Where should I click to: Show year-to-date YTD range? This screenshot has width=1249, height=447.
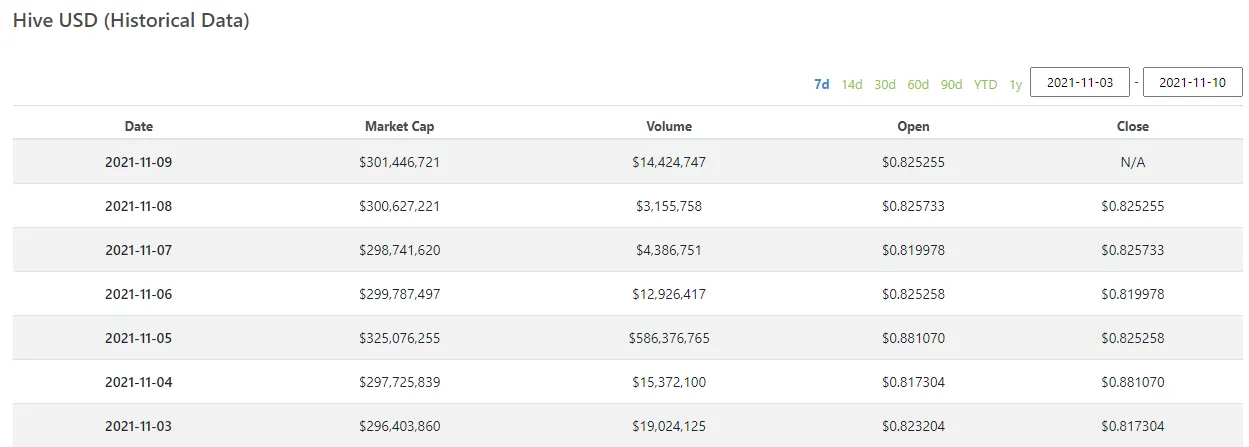point(985,84)
